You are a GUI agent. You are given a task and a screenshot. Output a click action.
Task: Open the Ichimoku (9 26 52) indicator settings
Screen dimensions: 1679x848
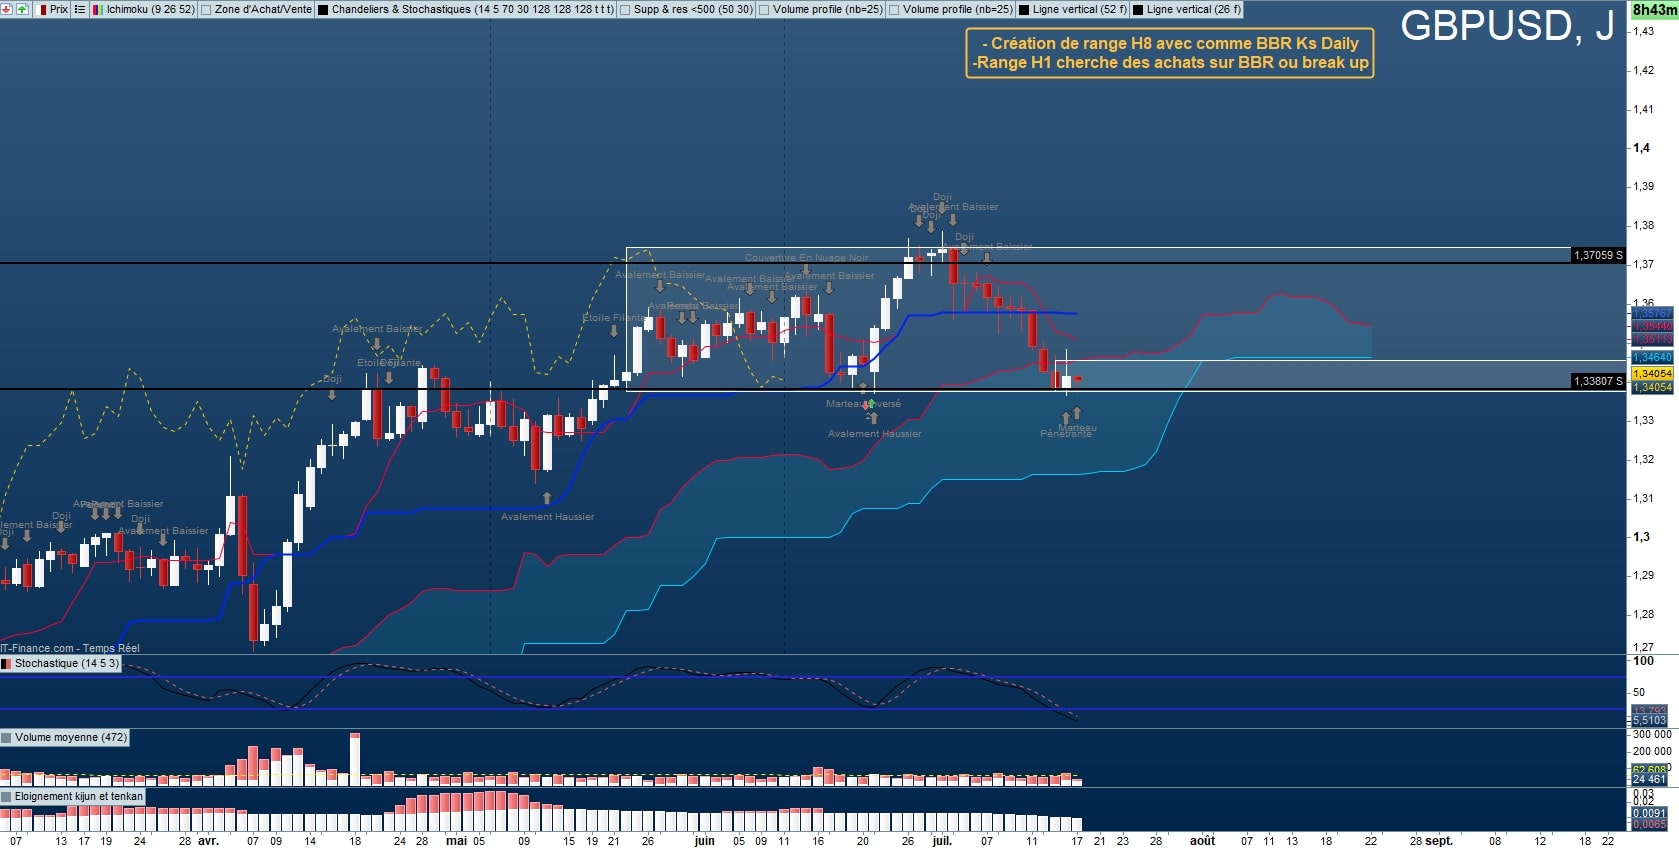click(143, 9)
